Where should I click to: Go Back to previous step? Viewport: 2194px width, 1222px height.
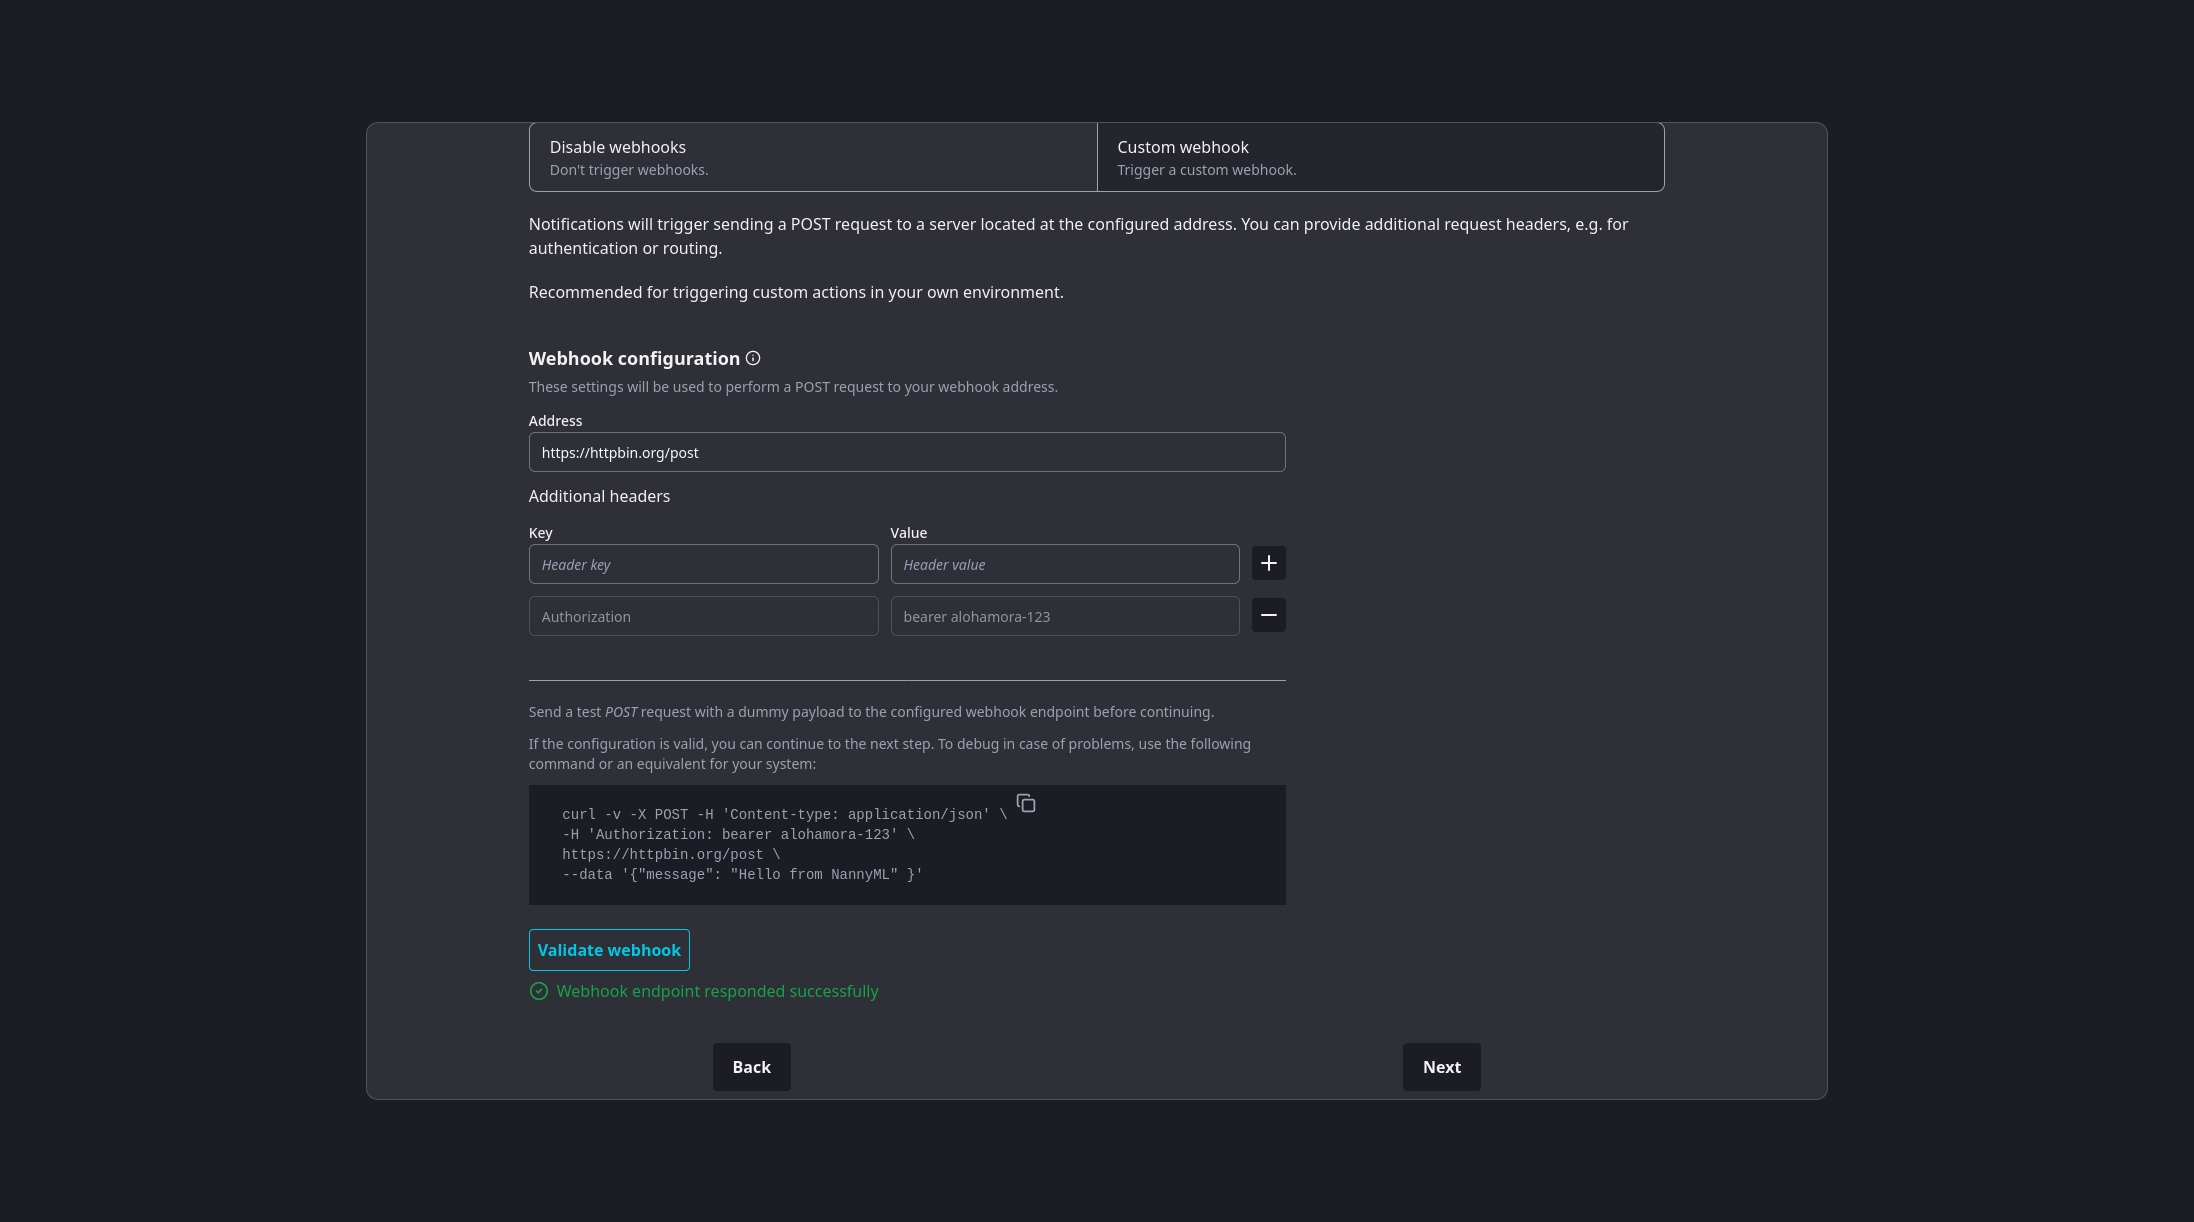pyautogui.click(x=751, y=1067)
